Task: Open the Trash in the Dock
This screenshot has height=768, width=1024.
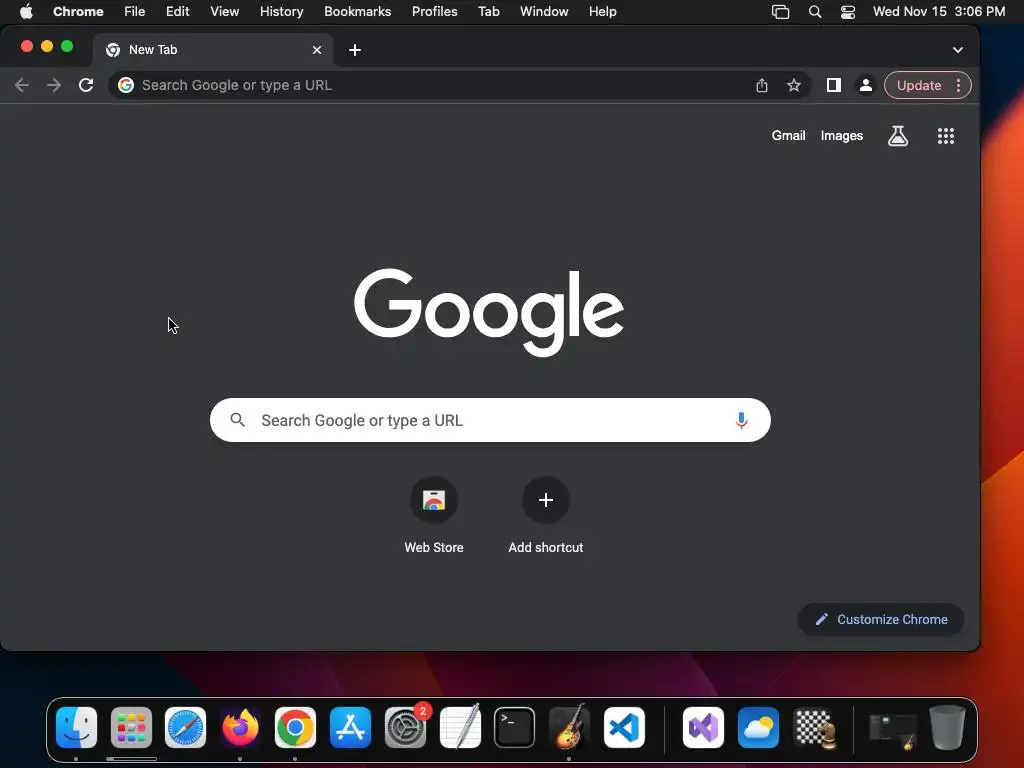Action: (x=947, y=727)
